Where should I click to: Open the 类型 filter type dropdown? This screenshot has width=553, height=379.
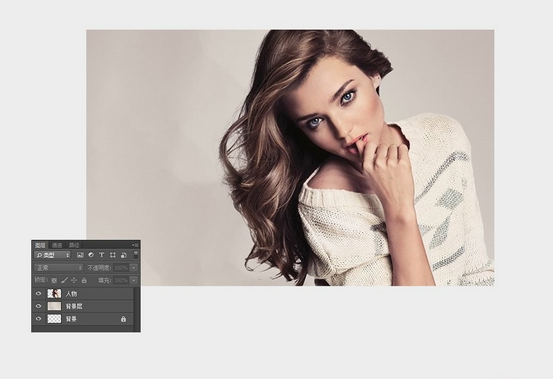coord(52,255)
